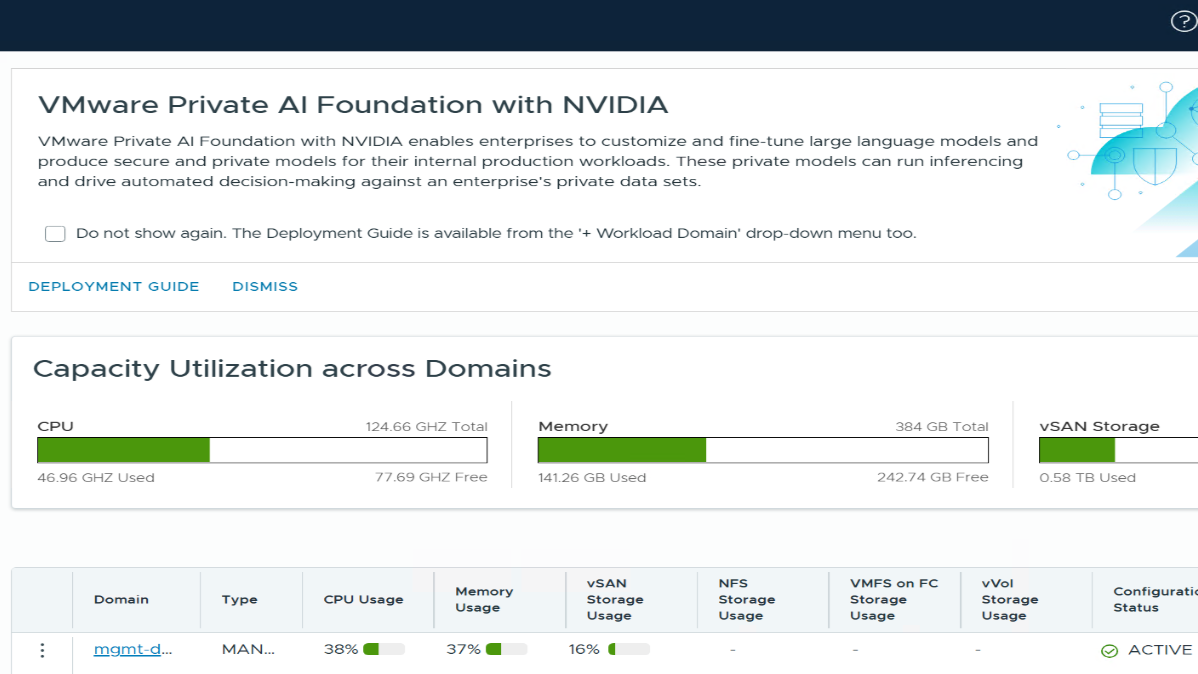Click the CPU Usage column header
The width and height of the screenshot is (1198, 674).
[x=363, y=600]
